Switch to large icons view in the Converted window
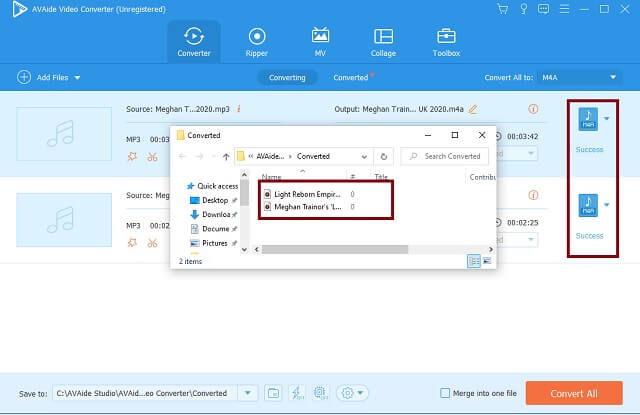Viewport: 640px width, 415px height. 487,261
